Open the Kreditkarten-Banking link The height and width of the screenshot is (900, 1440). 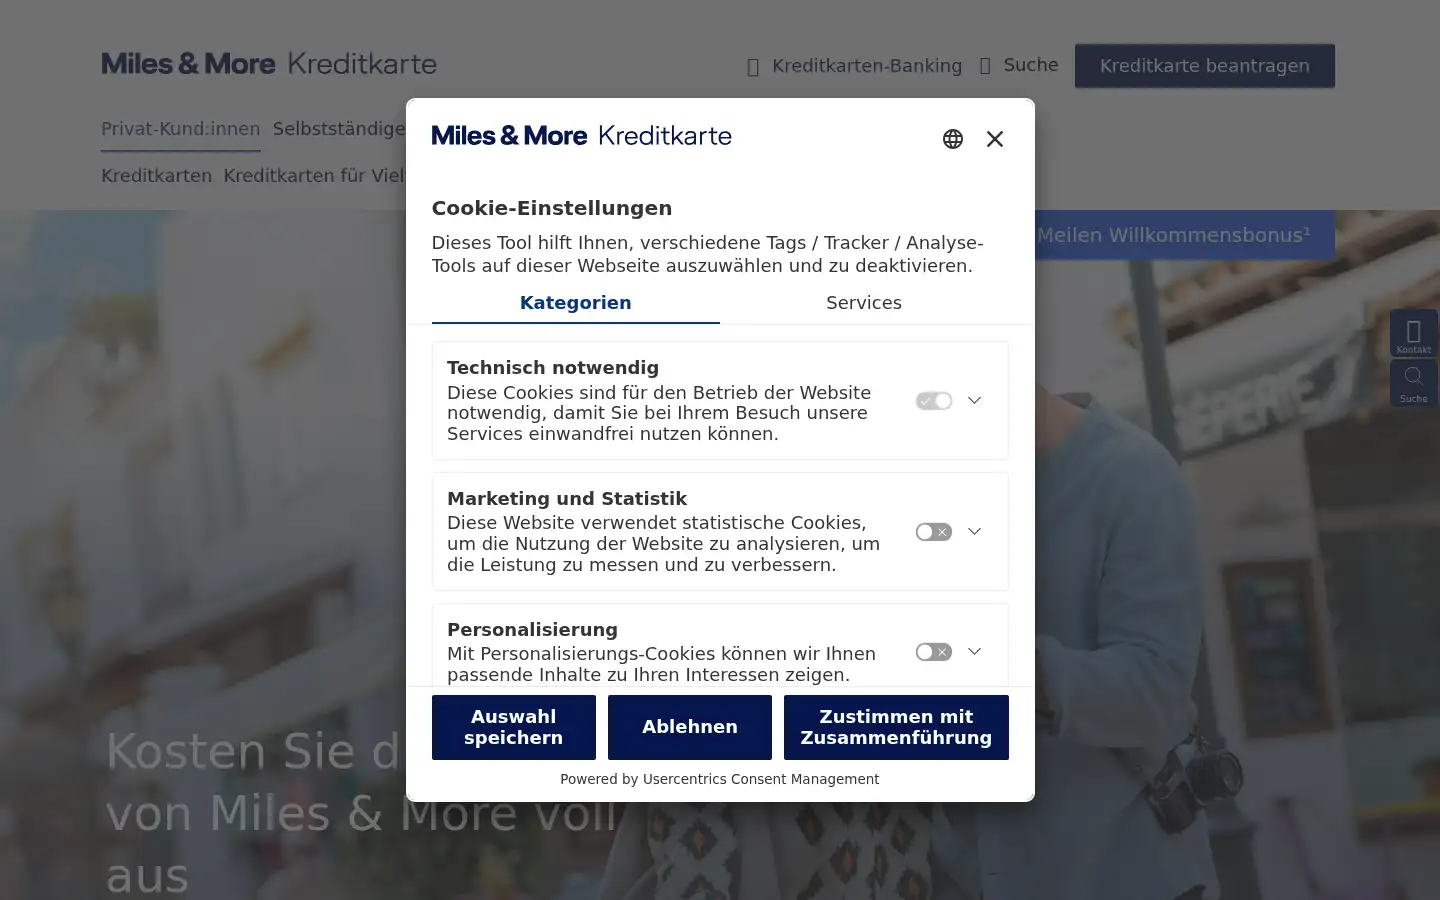pyautogui.click(x=867, y=66)
